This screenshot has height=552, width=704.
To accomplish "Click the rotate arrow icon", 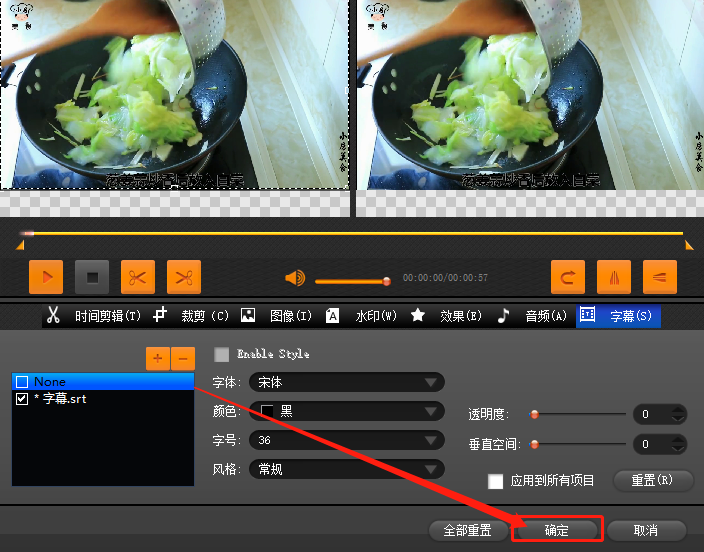I will tap(568, 277).
